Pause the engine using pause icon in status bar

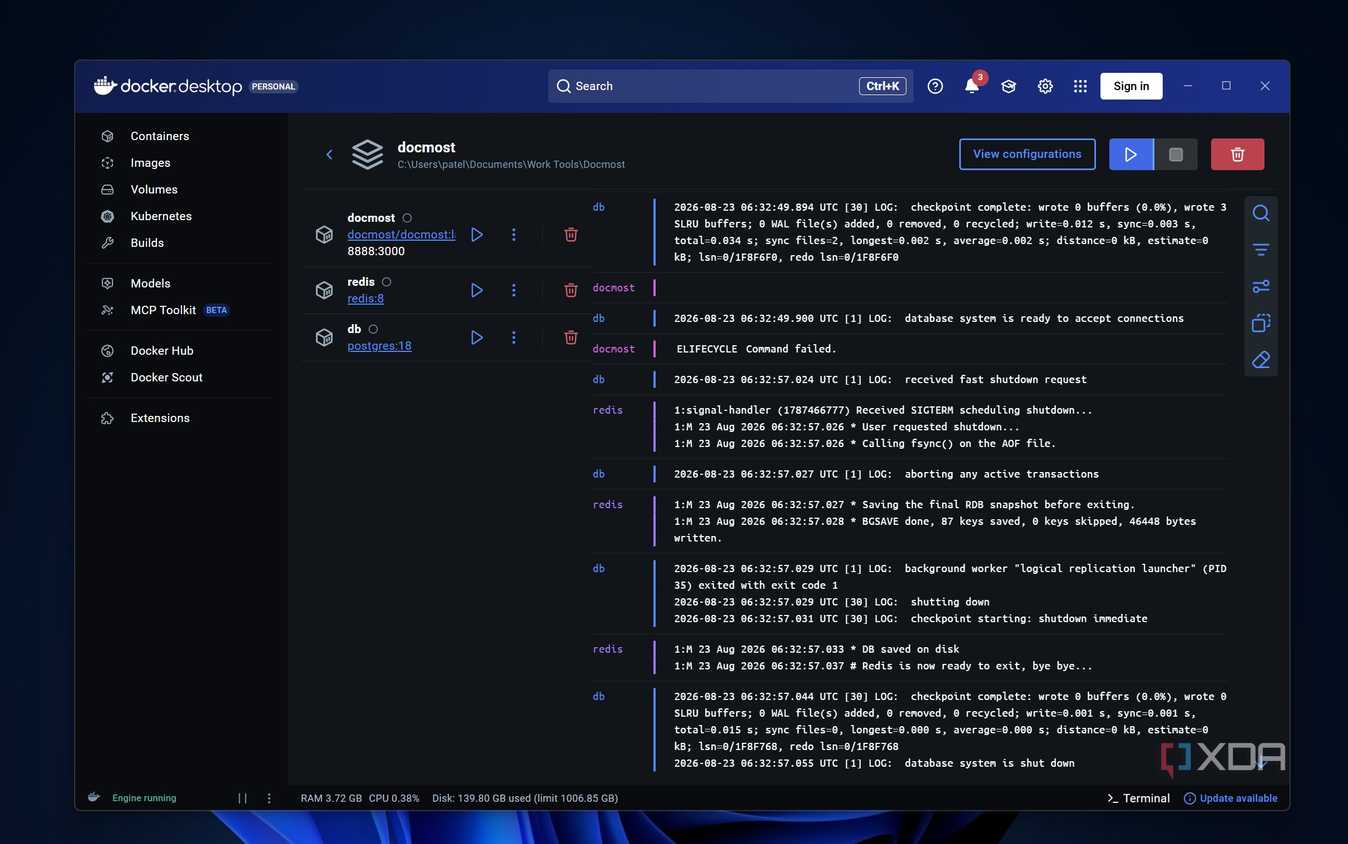pyautogui.click(x=242, y=798)
